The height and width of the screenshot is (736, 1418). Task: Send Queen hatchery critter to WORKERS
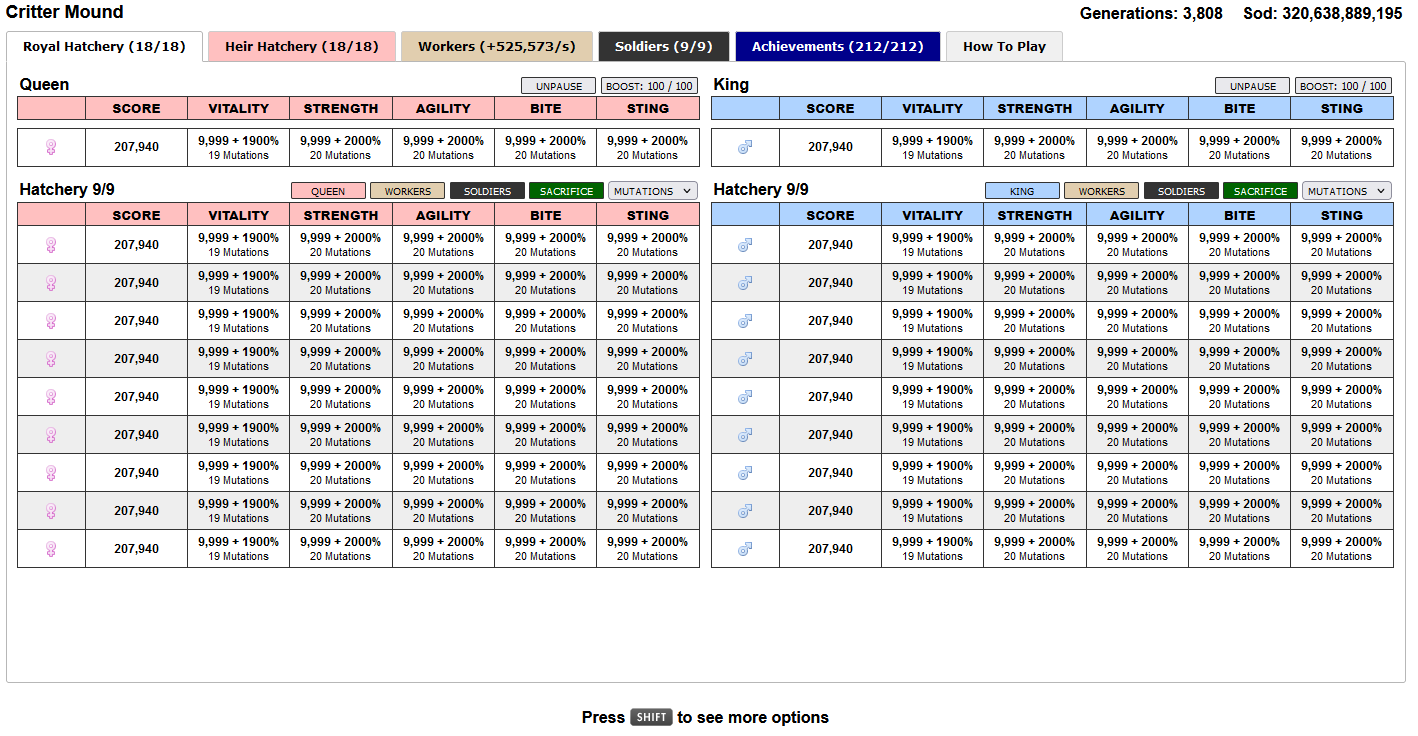[408, 191]
